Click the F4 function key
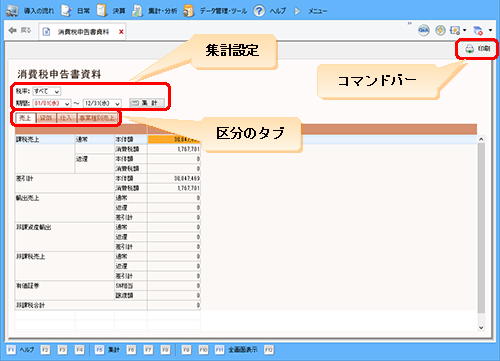Screen dimensions: 500x361 point(79,350)
